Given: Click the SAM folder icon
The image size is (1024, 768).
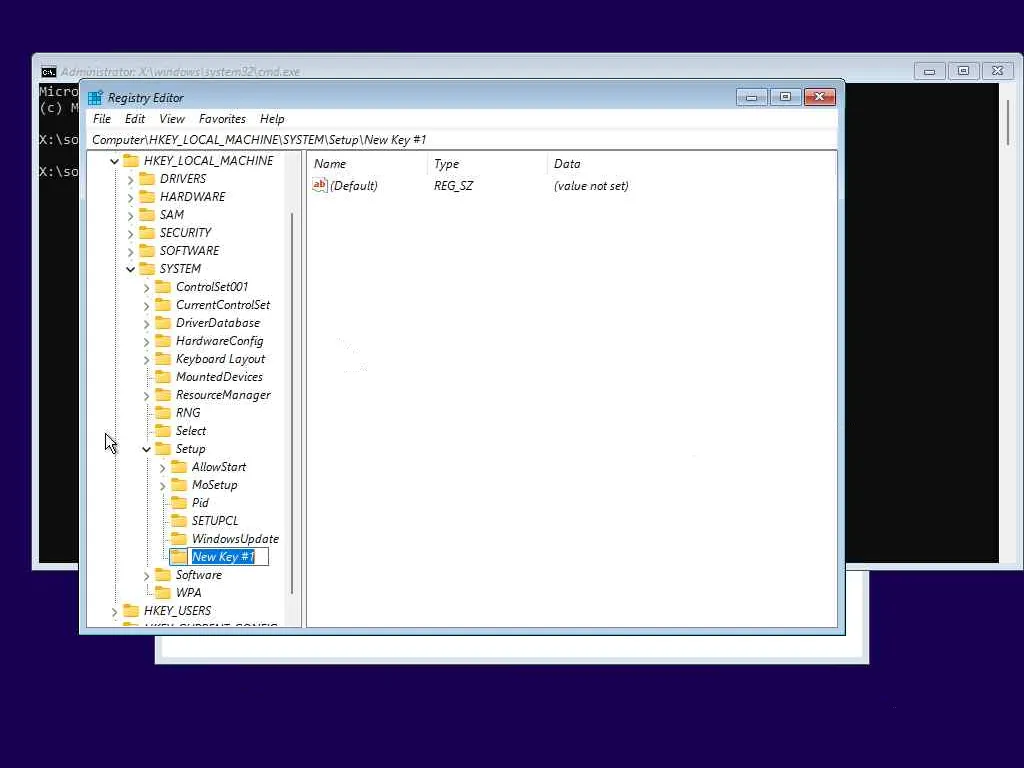Looking at the screenshot, I should point(148,215).
